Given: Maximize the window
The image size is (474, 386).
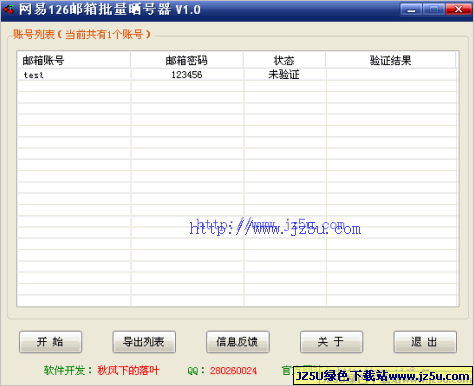Looking at the screenshot, I should point(433,9).
